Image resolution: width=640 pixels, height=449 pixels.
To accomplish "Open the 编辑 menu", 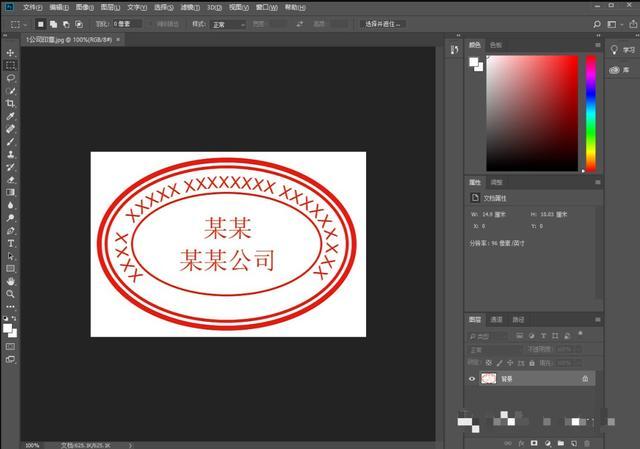I will [x=59, y=7].
